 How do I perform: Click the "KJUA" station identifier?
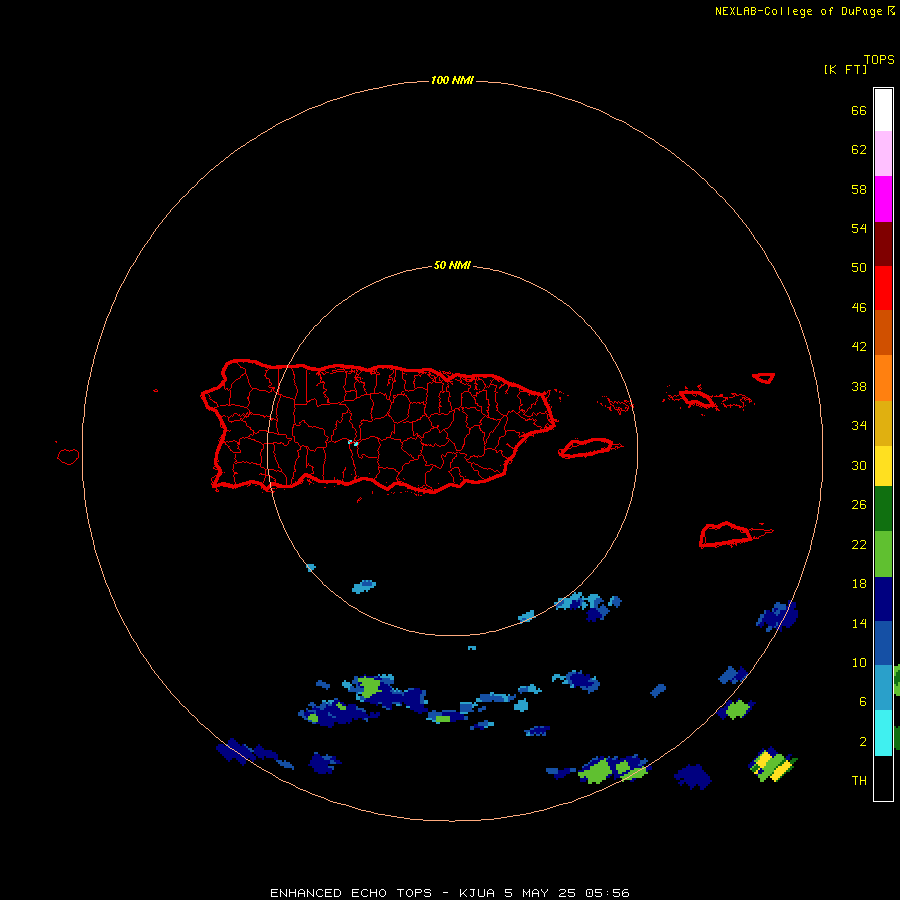(477, 893)
